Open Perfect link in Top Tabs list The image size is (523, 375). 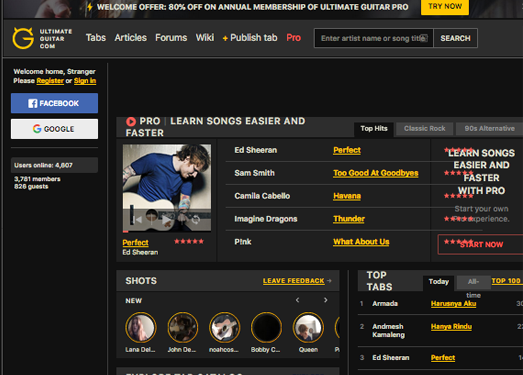443,358
